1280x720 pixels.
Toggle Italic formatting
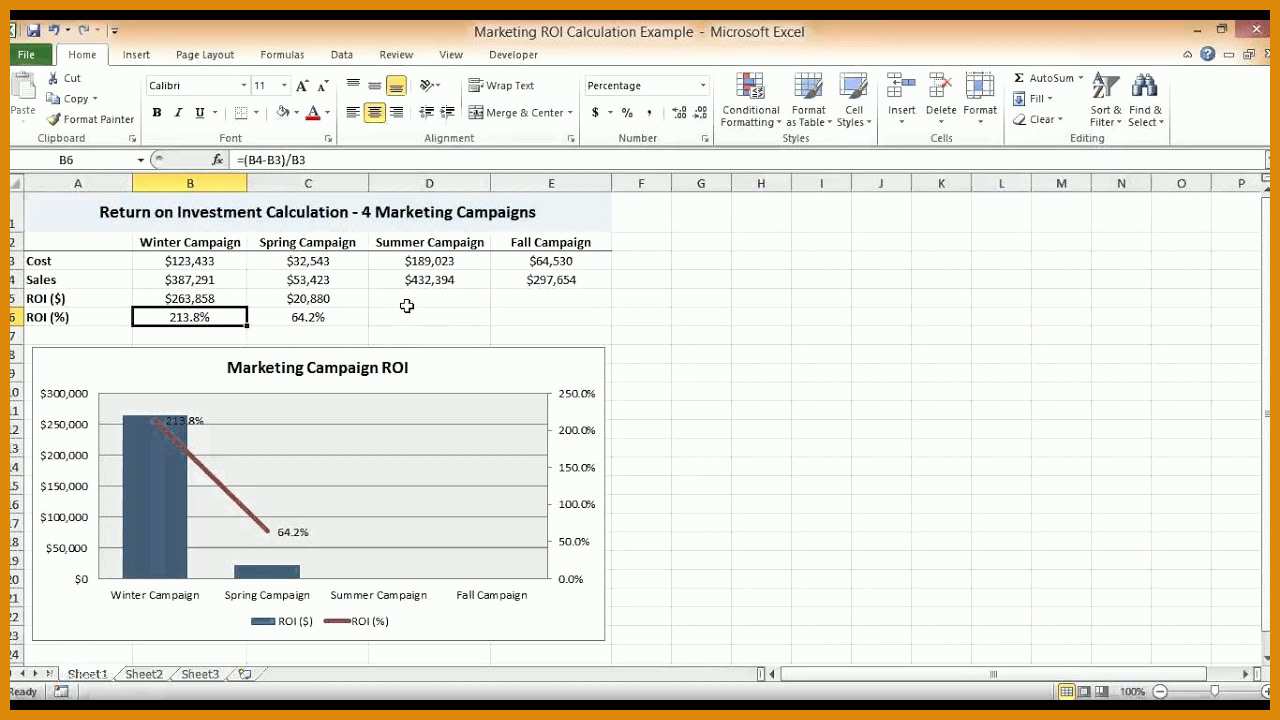pos(178,113)
